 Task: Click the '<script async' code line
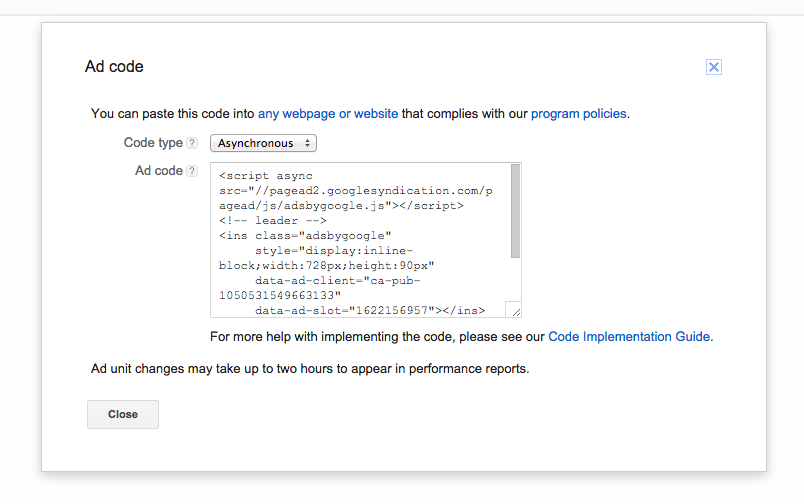[266, 176]
